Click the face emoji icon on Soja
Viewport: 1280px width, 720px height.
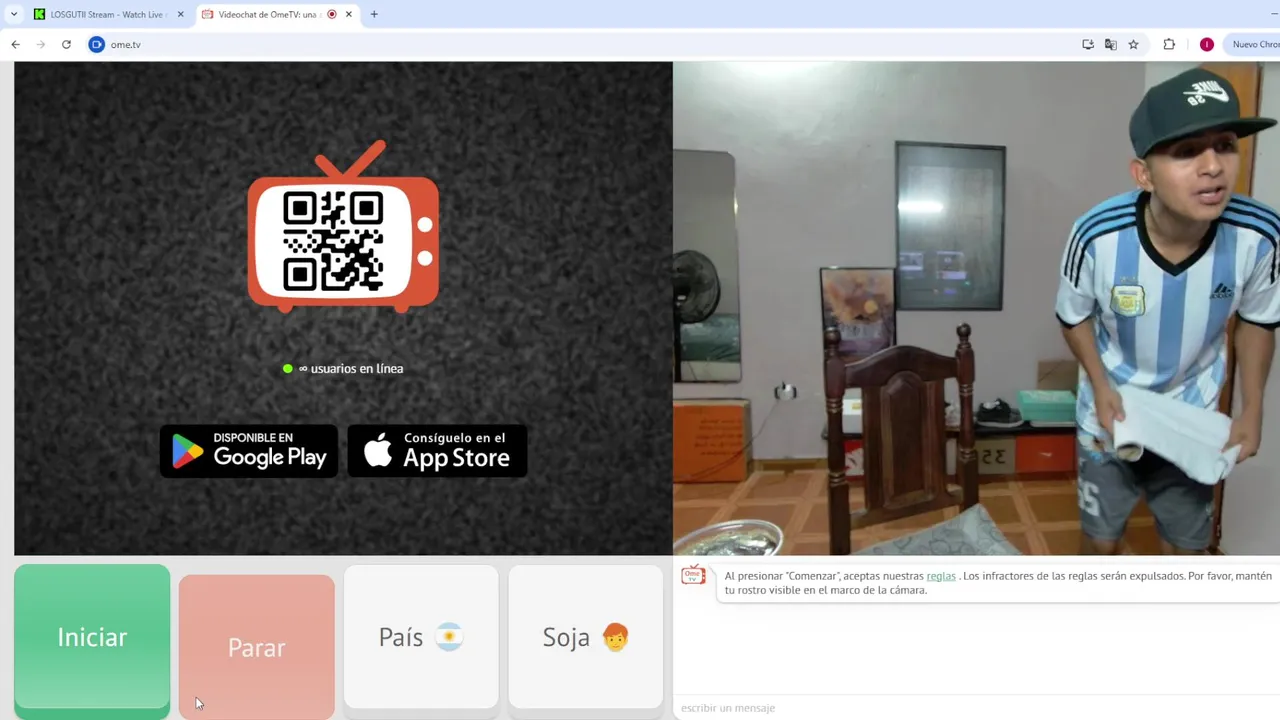pyautogui.click(x=615, y=637)
